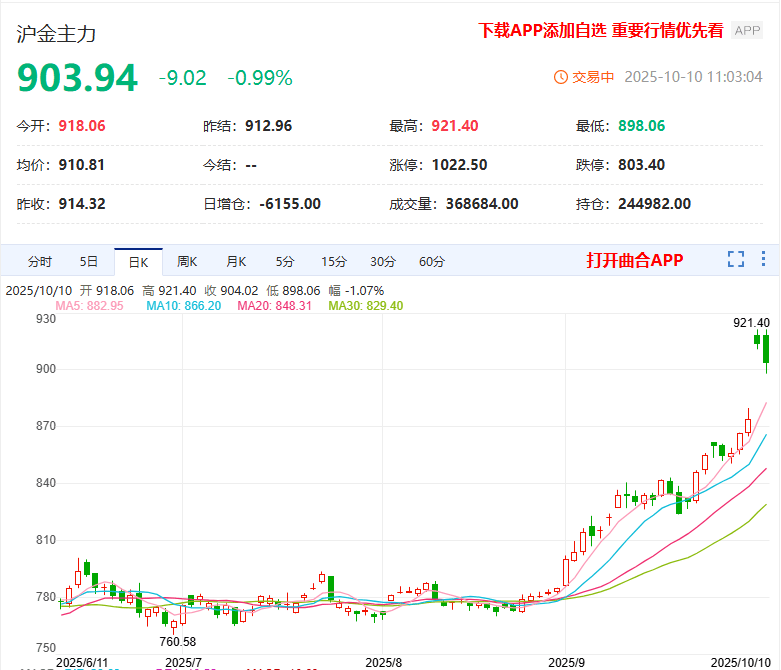This screenshot has width=781, height=670.
Task: Click the 921.40 high candlestick marker
Action: pos(751,322)
